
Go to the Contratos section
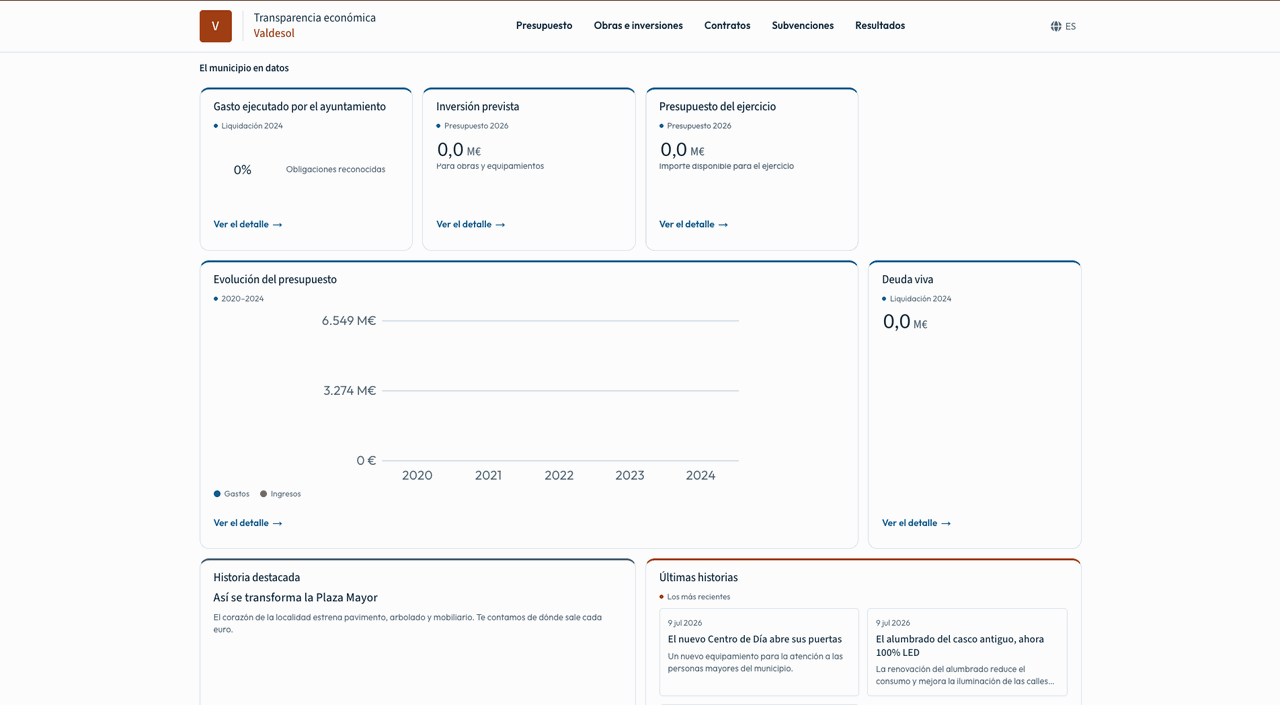(x=727, y=26)
